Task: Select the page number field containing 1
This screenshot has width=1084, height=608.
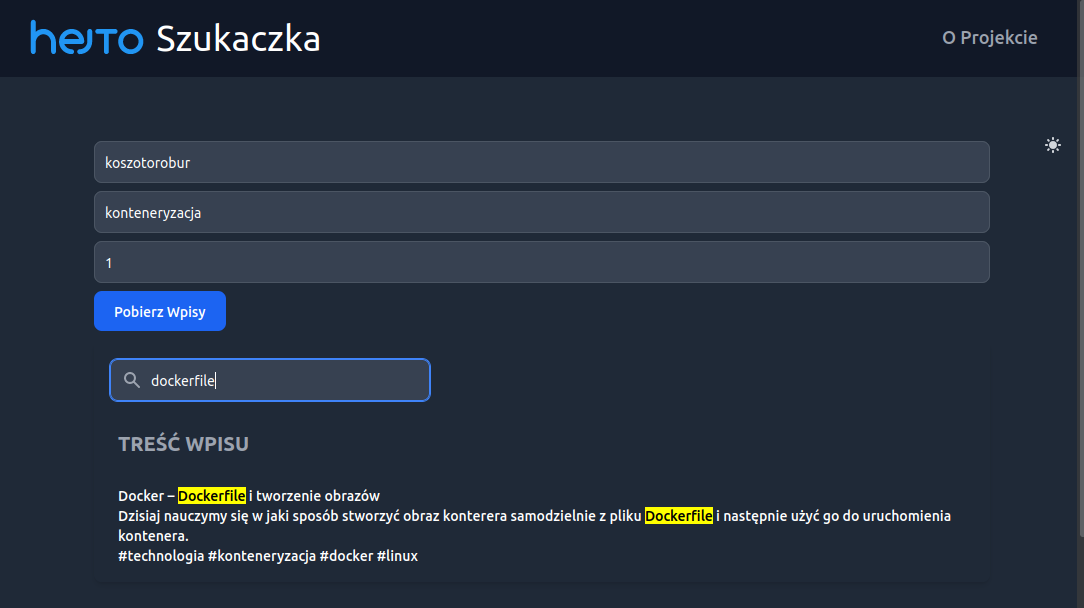Action: (x=541, y=262)
